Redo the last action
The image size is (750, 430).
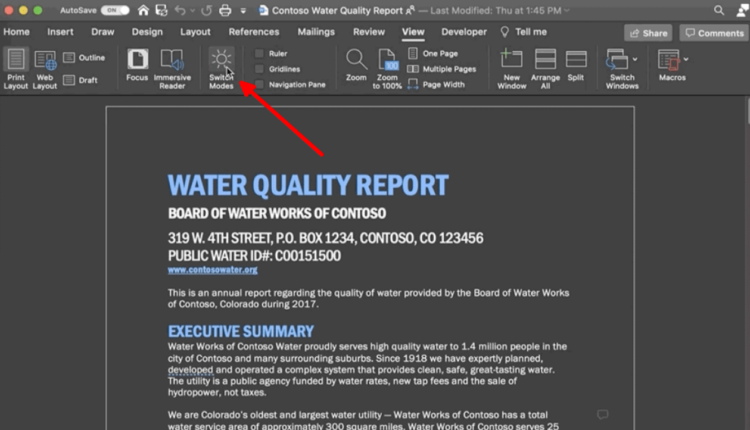[206, 10]
